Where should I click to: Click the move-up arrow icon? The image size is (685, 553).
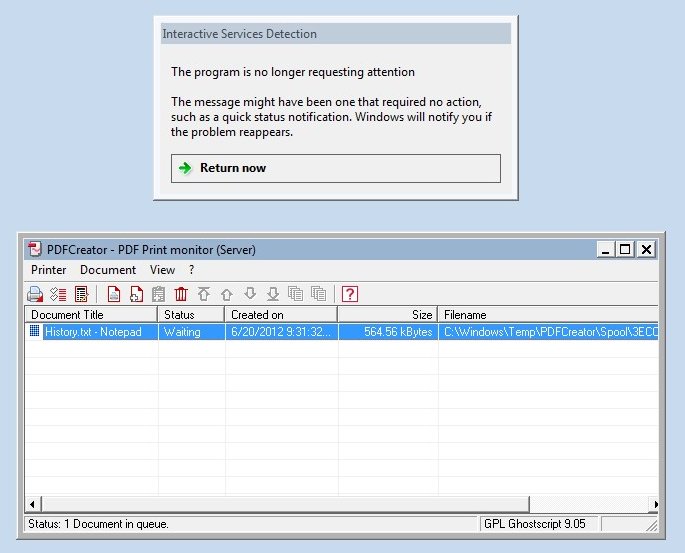pos(227,294)
